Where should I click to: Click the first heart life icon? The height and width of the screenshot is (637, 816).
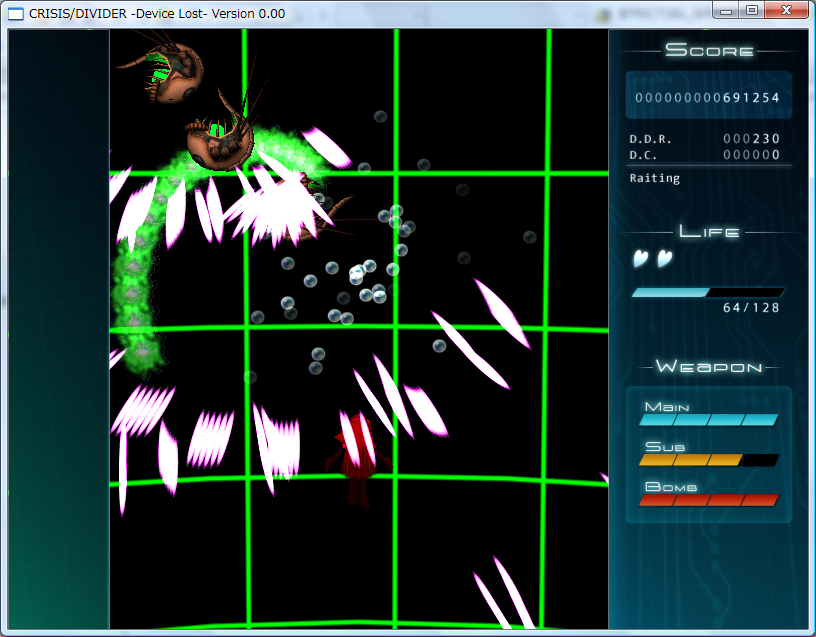pyautogui.click(x=641, y=259)
